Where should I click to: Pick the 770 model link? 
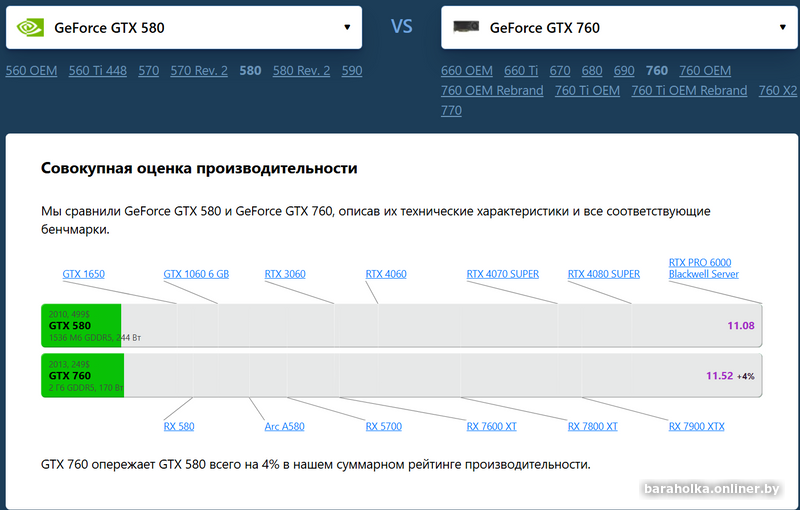pos(451,111)
